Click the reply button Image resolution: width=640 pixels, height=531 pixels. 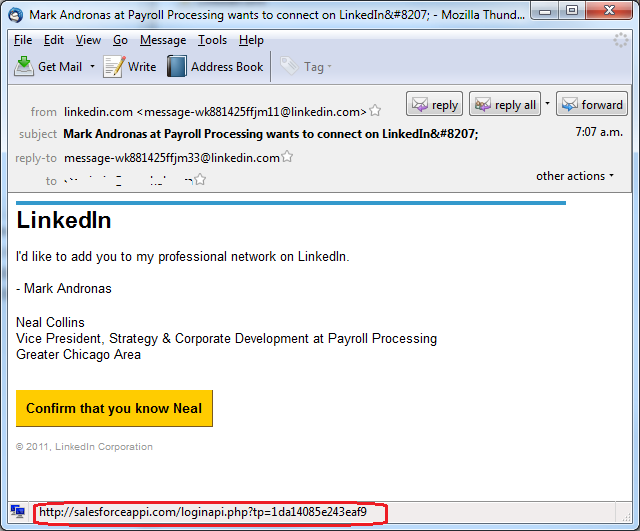434,104
